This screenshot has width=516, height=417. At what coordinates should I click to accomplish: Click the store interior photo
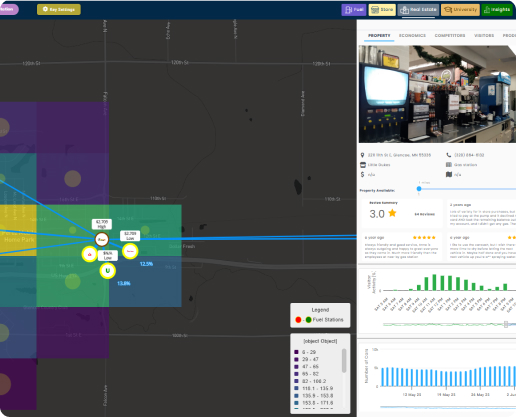click(x=437, y=94)
